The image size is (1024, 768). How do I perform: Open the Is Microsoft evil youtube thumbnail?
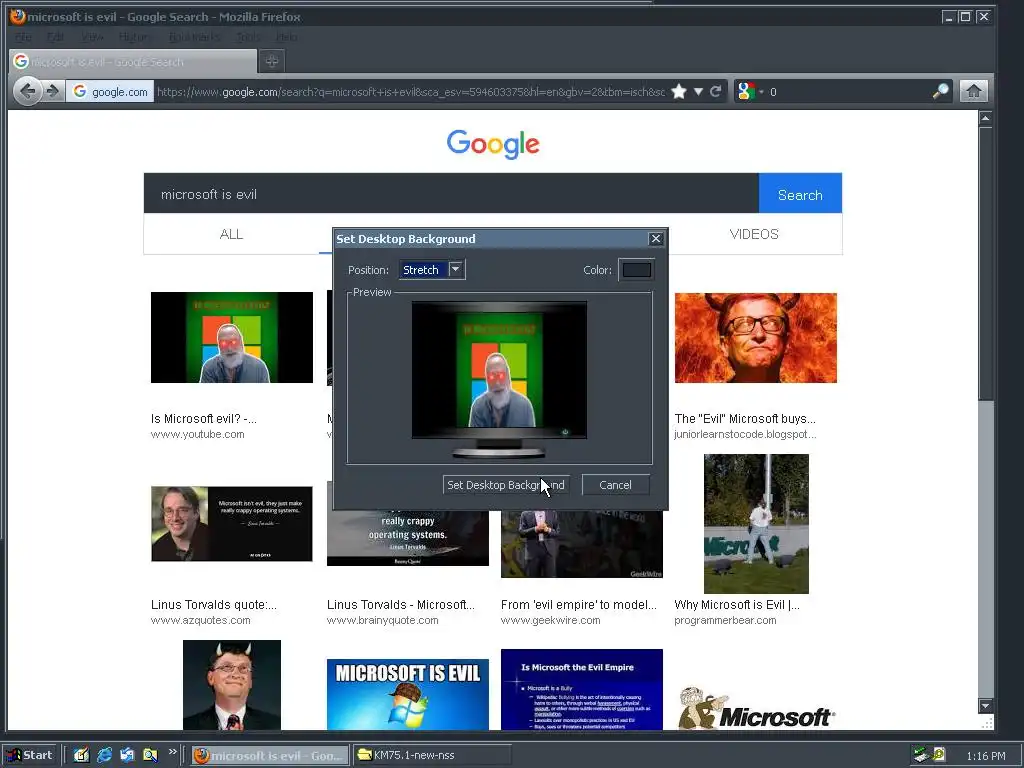coord(232,337)
